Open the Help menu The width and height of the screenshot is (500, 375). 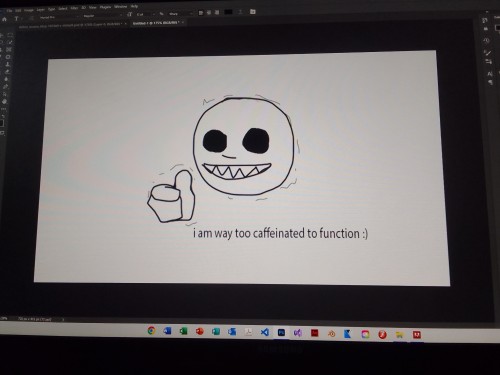(134, 6)
